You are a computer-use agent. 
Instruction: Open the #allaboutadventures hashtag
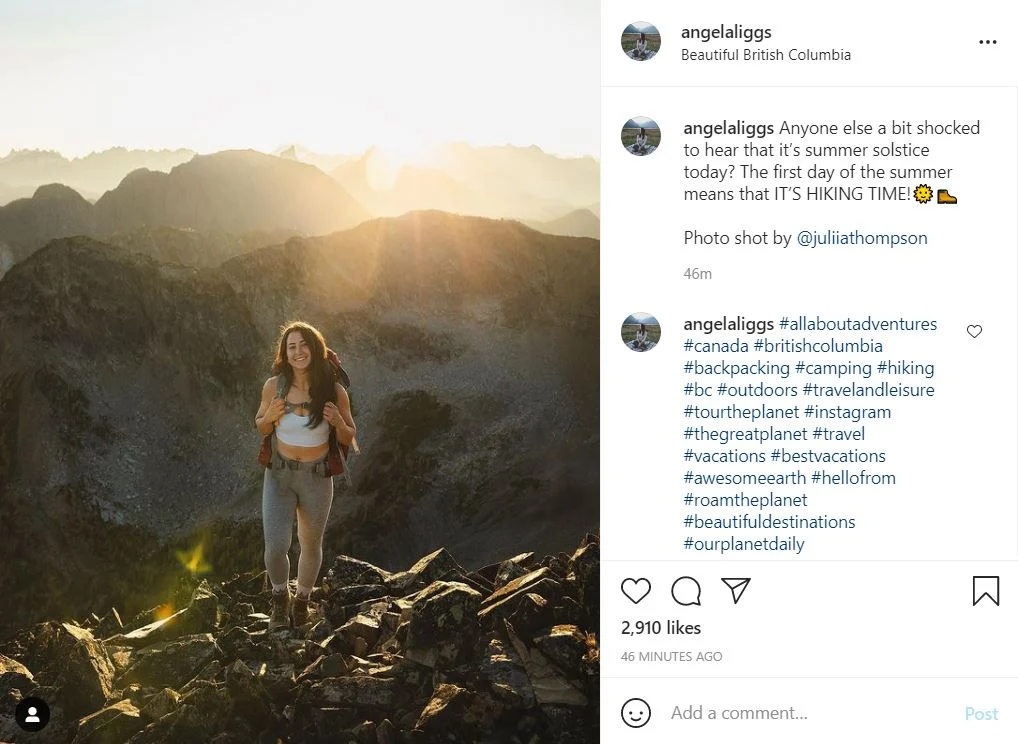858,324
